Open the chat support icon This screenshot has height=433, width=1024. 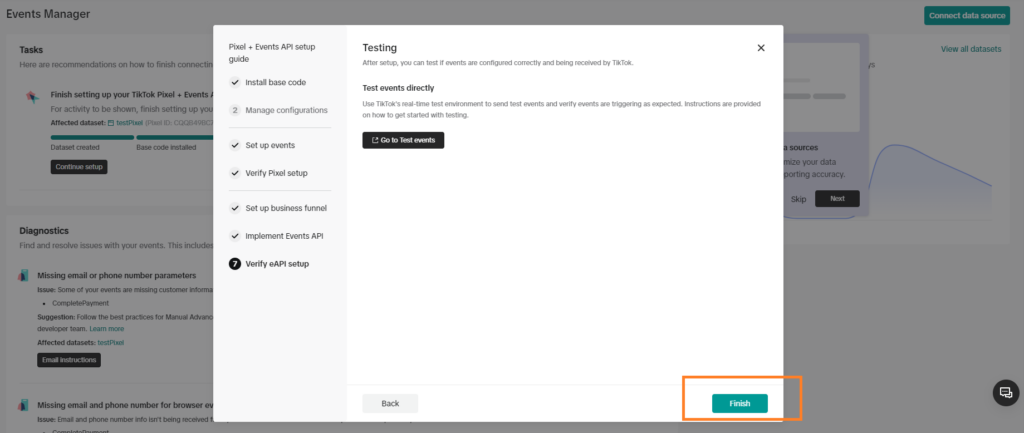1006,393
